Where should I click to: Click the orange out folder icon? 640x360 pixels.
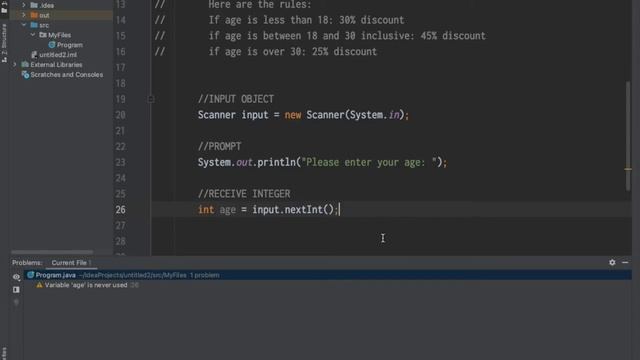34,15
